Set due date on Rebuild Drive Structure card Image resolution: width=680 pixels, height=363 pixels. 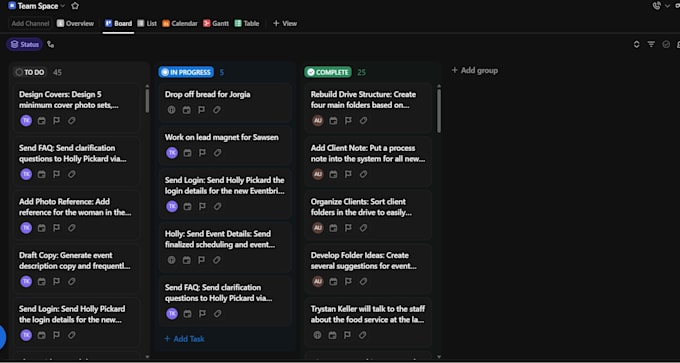click(333, 121)
